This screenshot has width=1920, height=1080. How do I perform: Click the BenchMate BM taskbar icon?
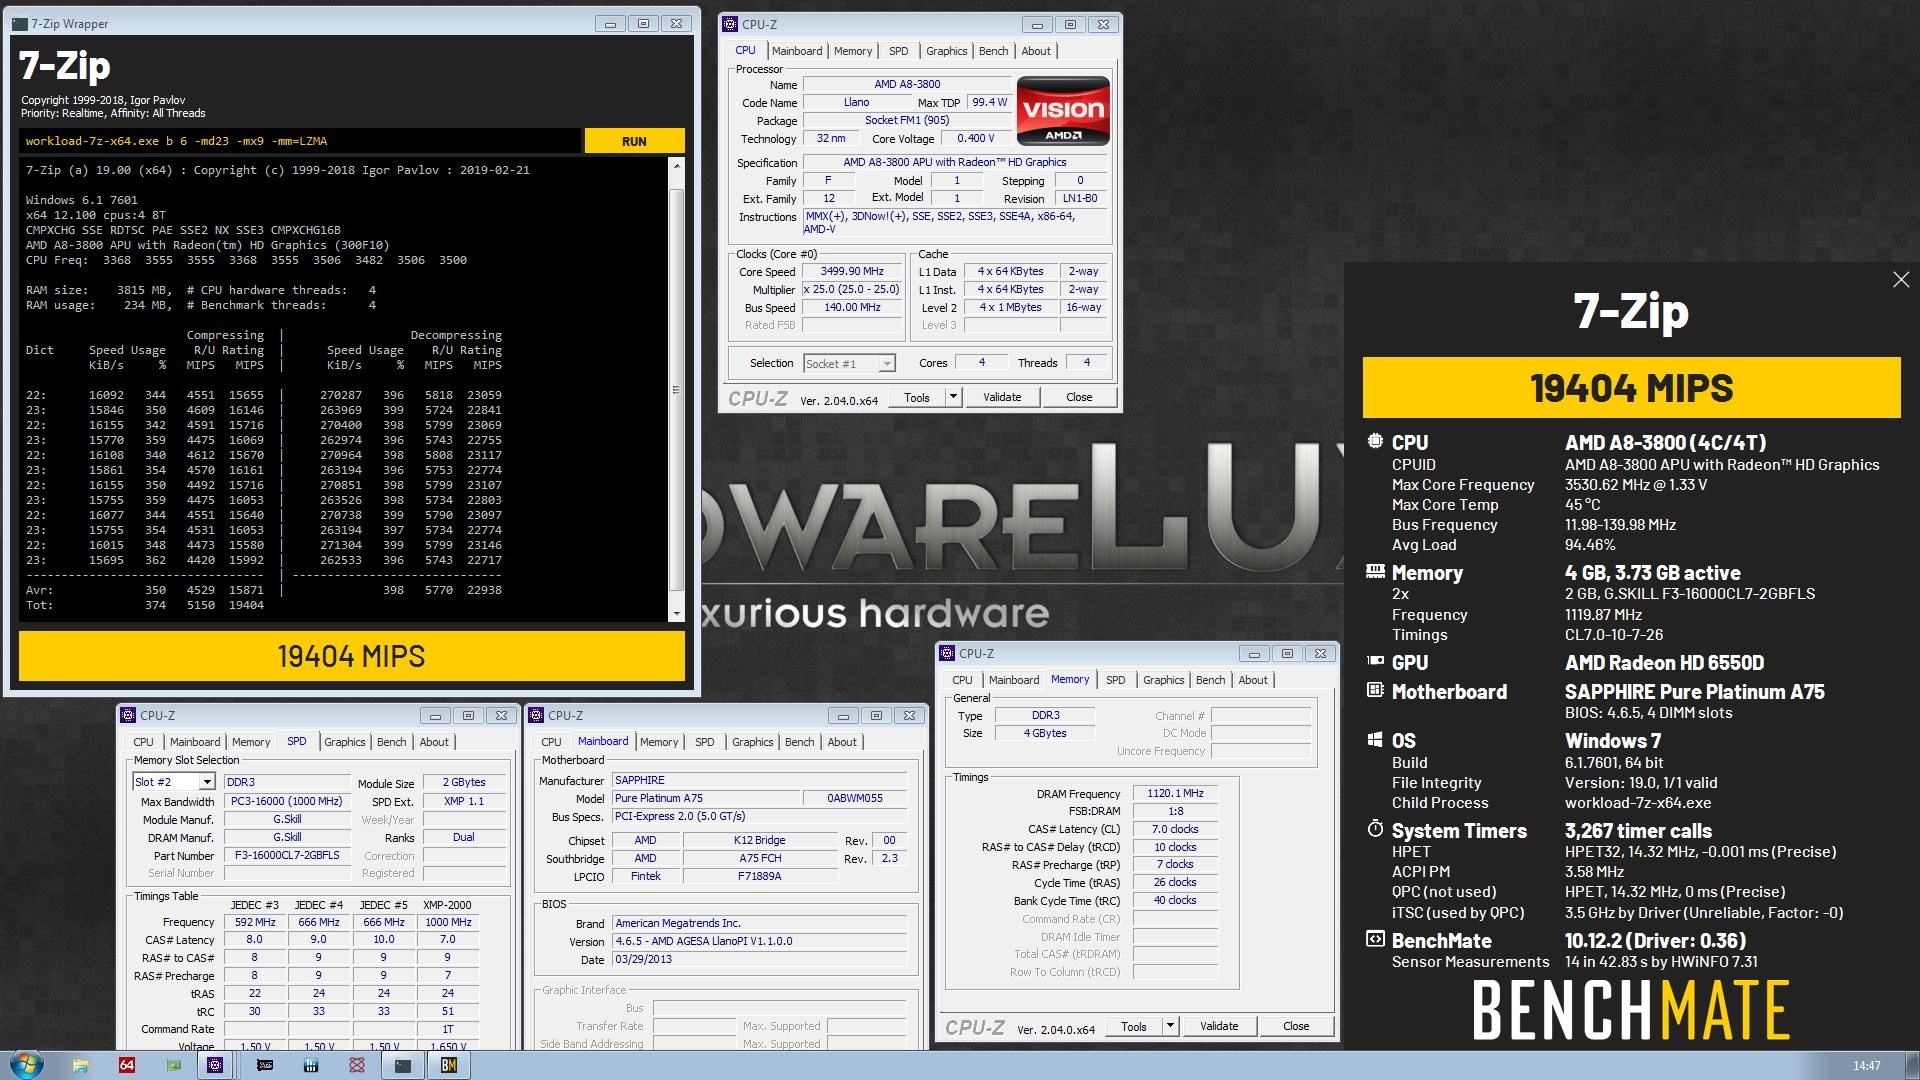click(448, 1065)
